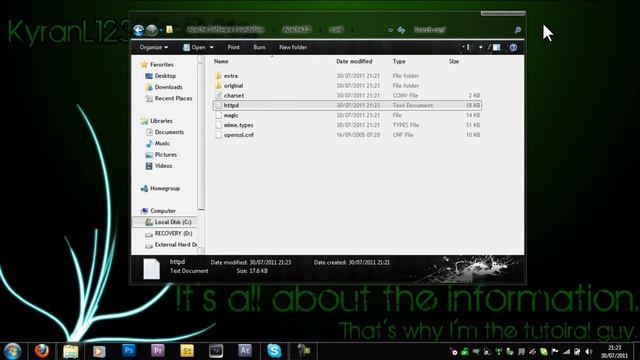Screen dimensions: 640x360
Task: Go back with the Explorer back arrow
Action: [x=139, y=30]
